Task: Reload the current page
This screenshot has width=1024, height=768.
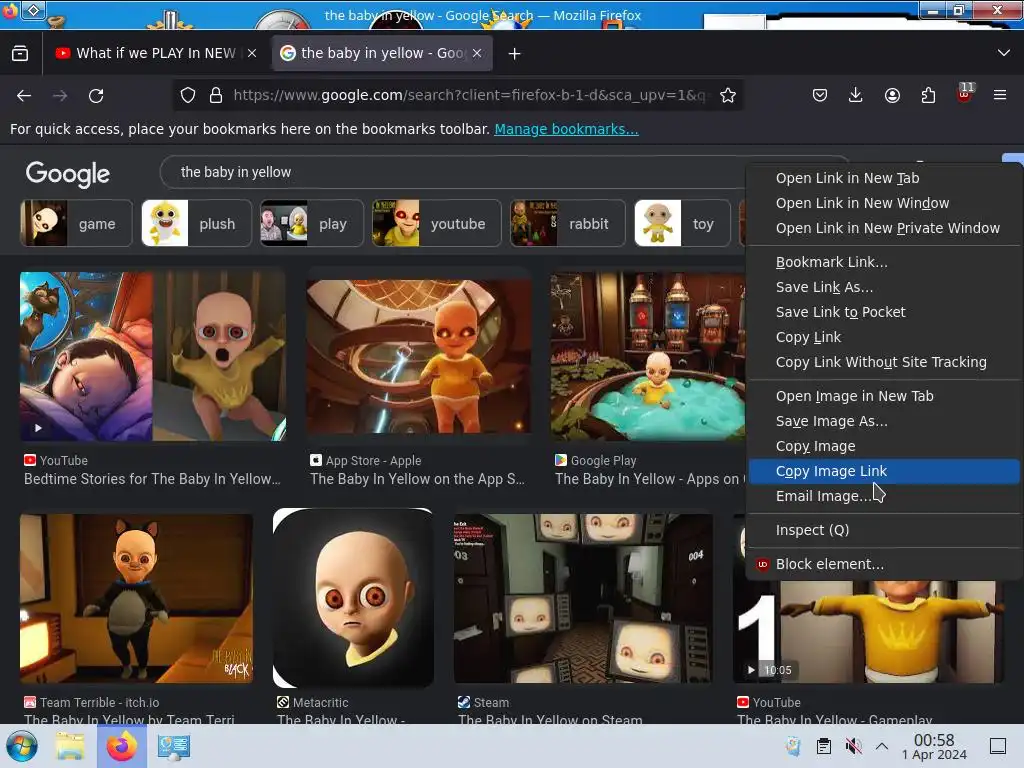Action: [96, 96]
